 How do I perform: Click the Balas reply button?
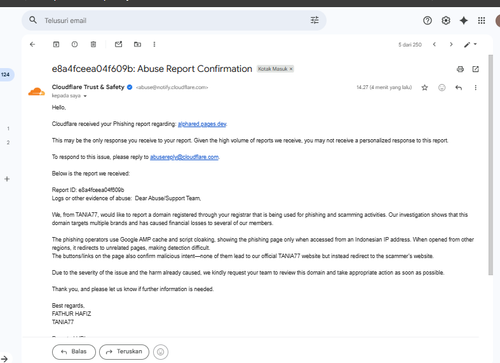74,352
